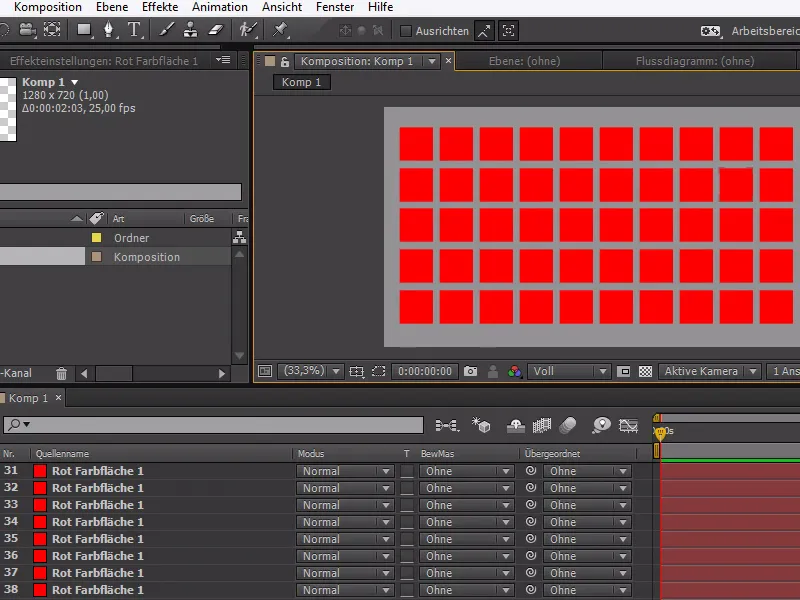The width and height of the screenshot is (800, 600).
Task: Click the Größe column header
Action: tap(202, 218)
